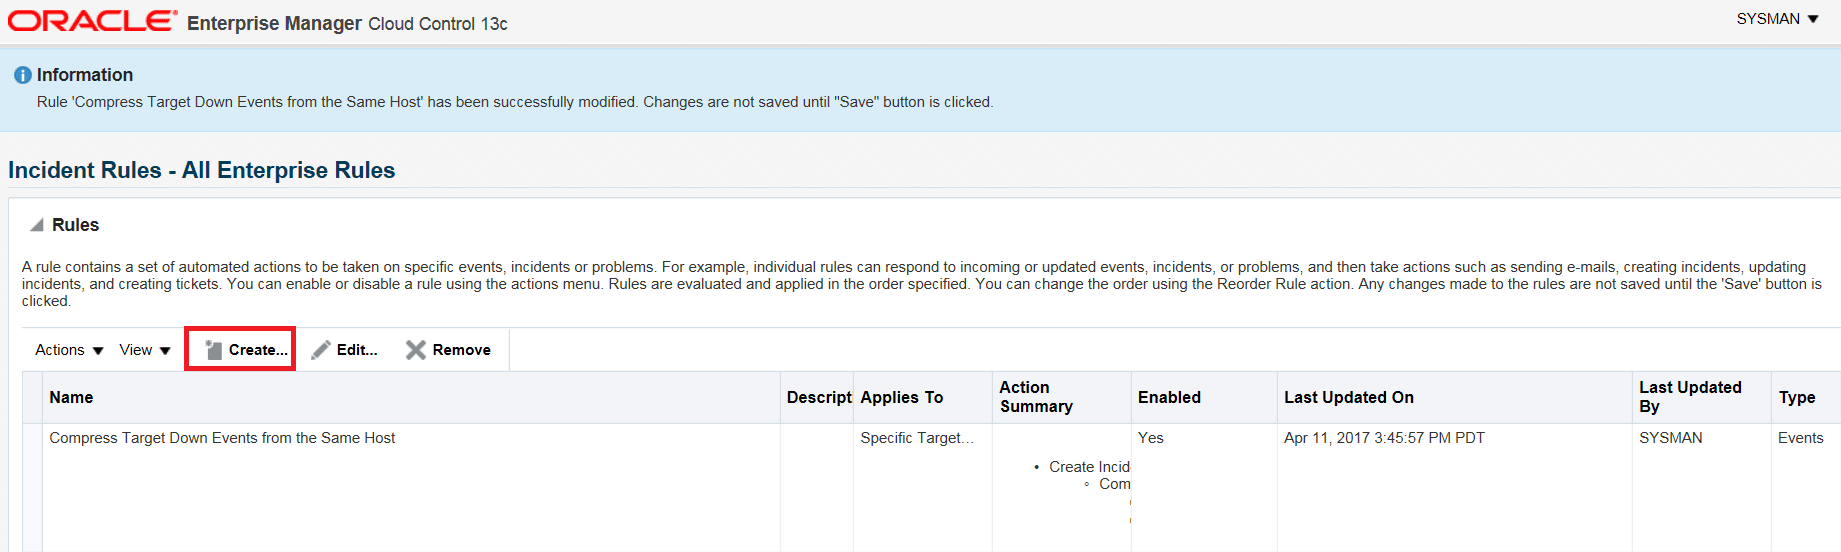
Task: Click the Last Updated On column header
Action: click(x=1348, y=398)
